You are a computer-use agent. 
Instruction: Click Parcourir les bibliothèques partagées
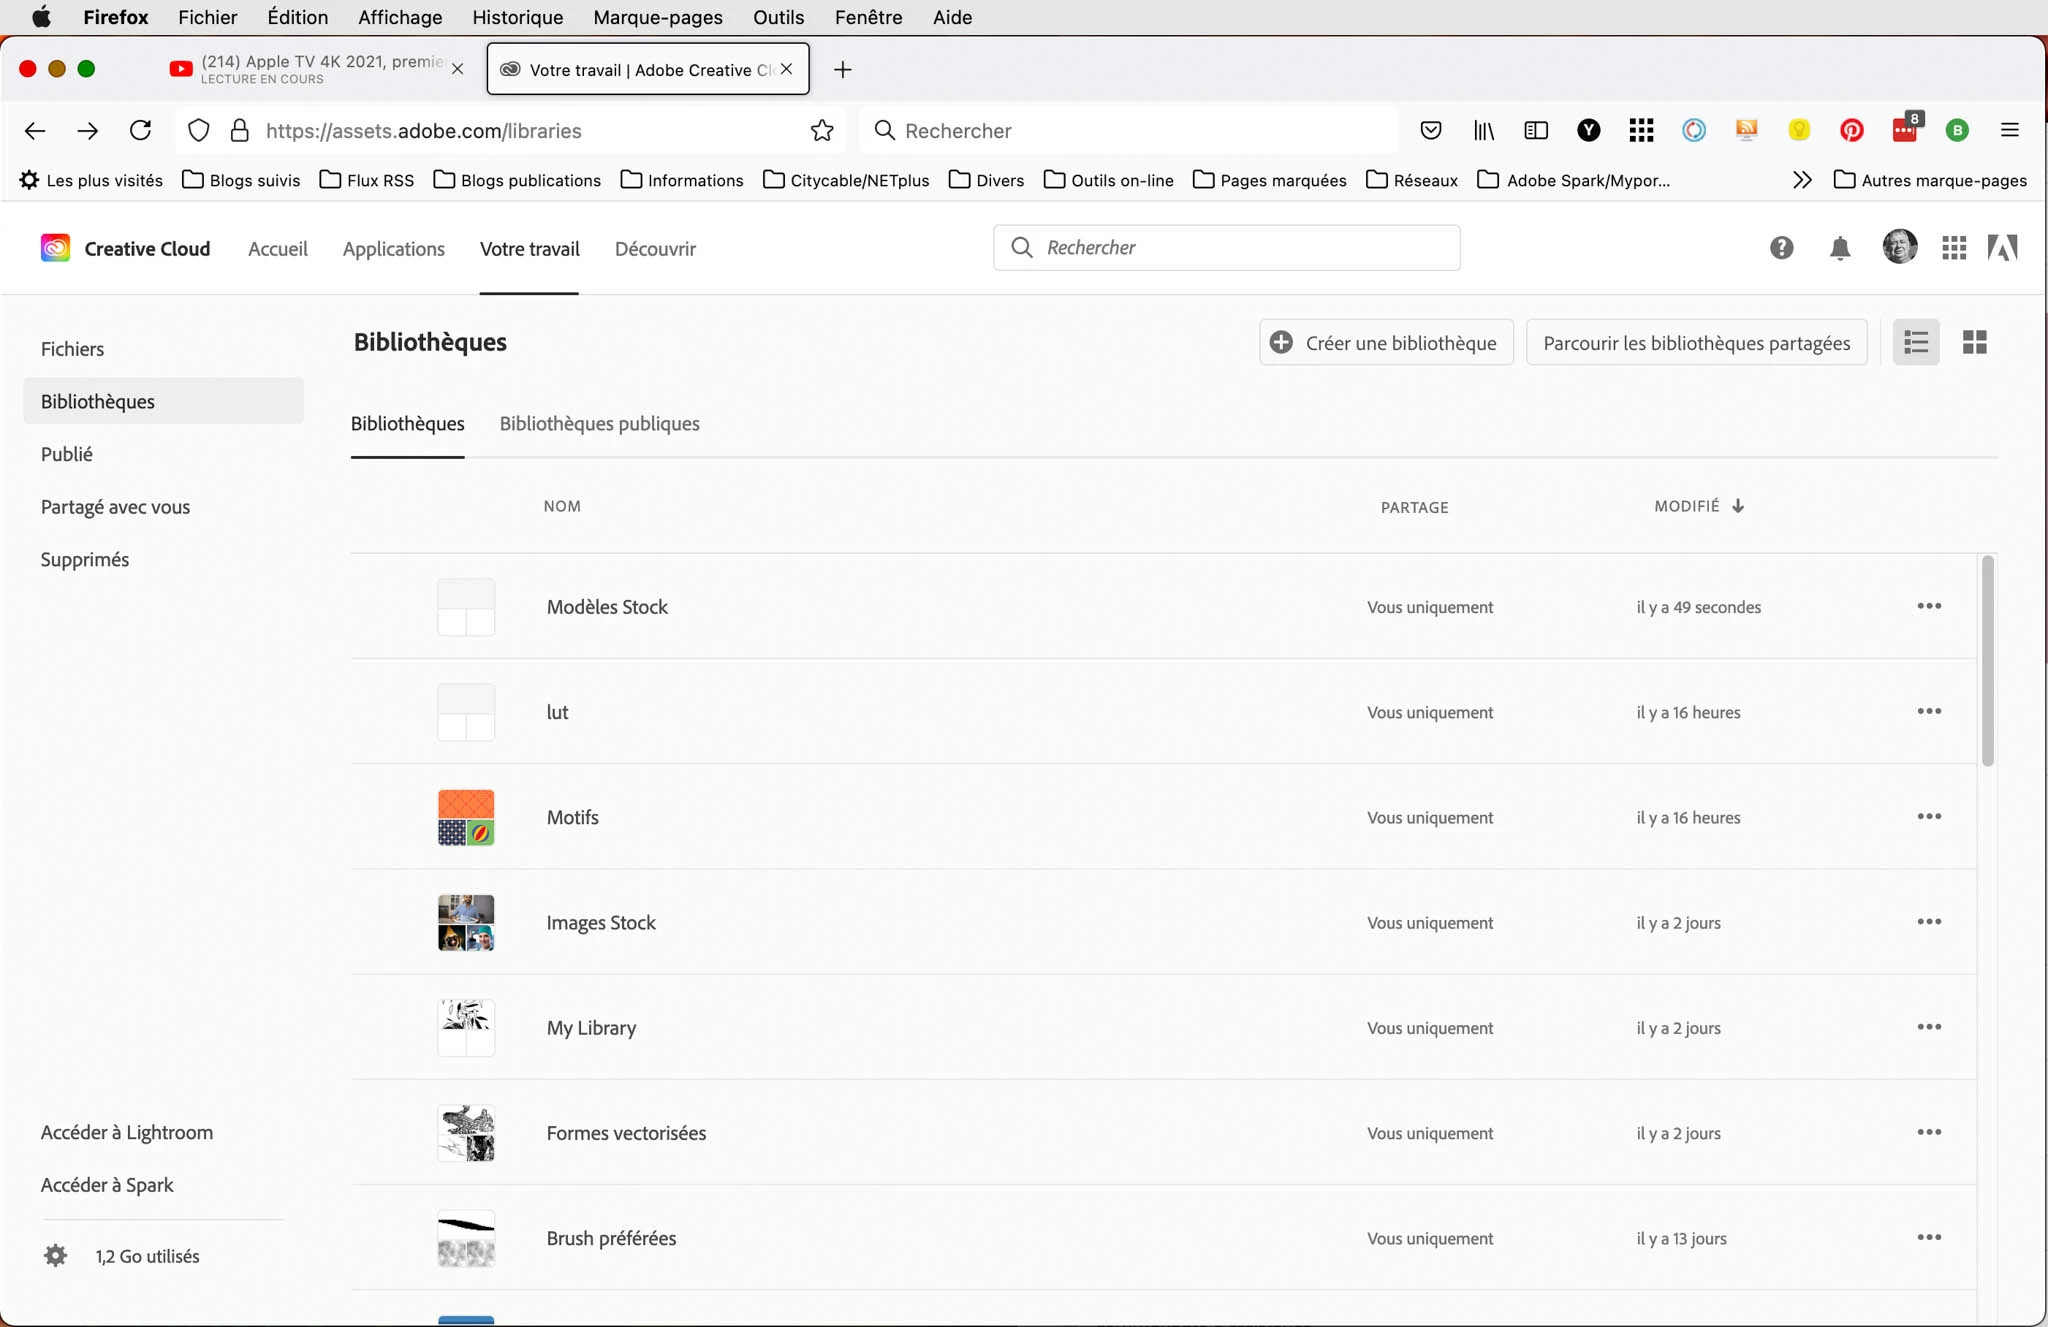(1696, 343)
